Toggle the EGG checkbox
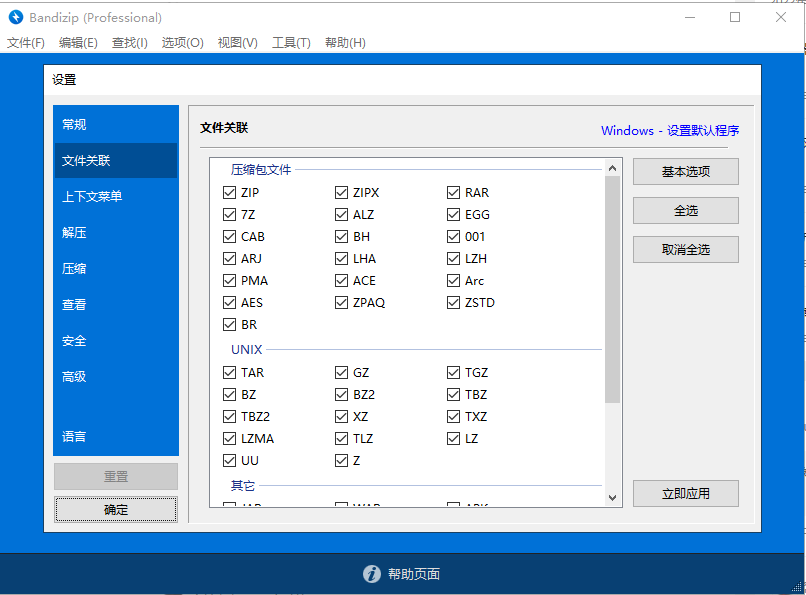Screen dimensions: 806x595 coord(453,214)
